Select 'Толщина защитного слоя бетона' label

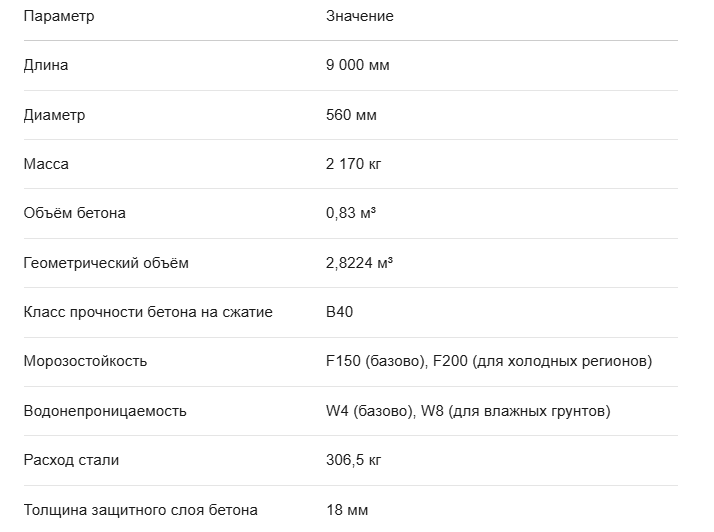[x=141, y=510]
